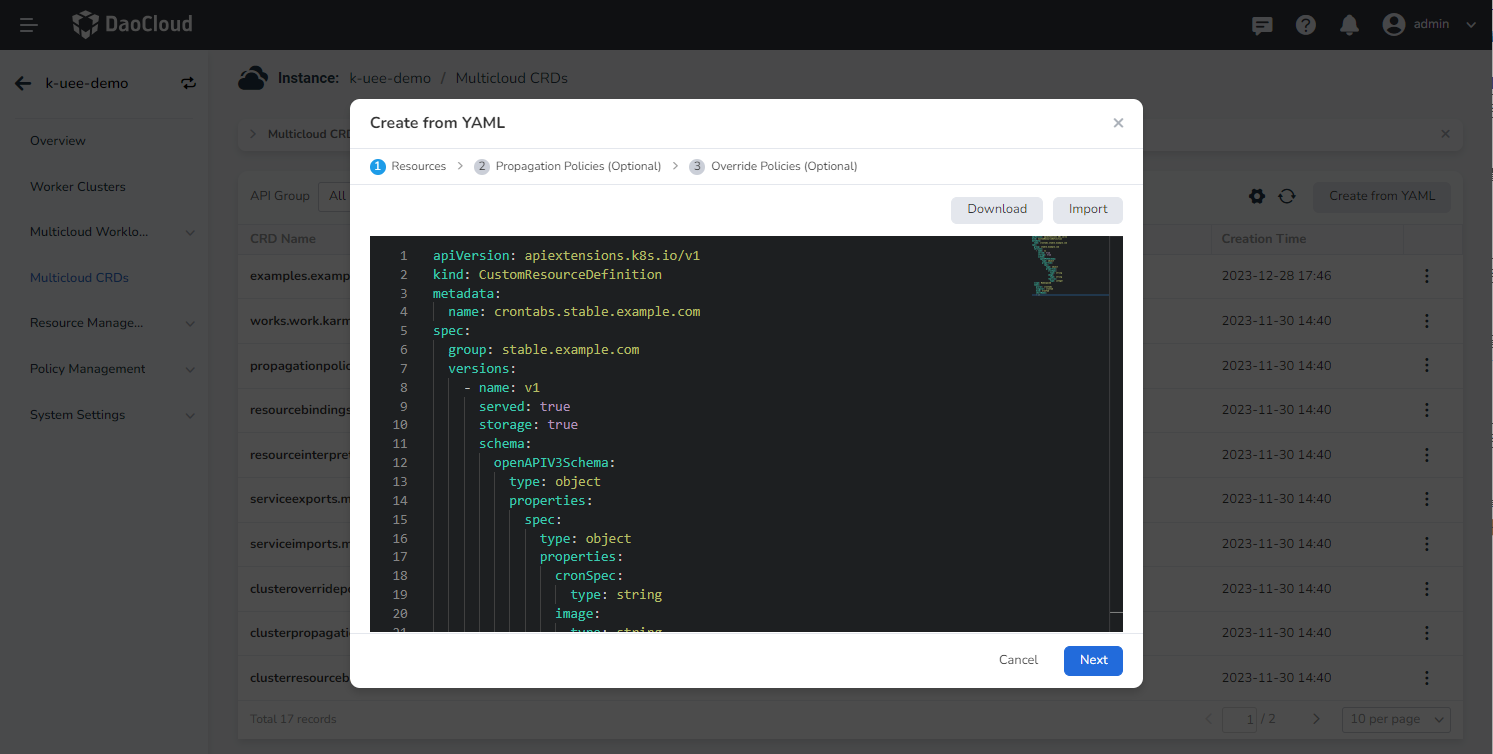The height and width of the screenshot is (754, 1493).
Task: Switch to Override Policies step
Action: 783,166
